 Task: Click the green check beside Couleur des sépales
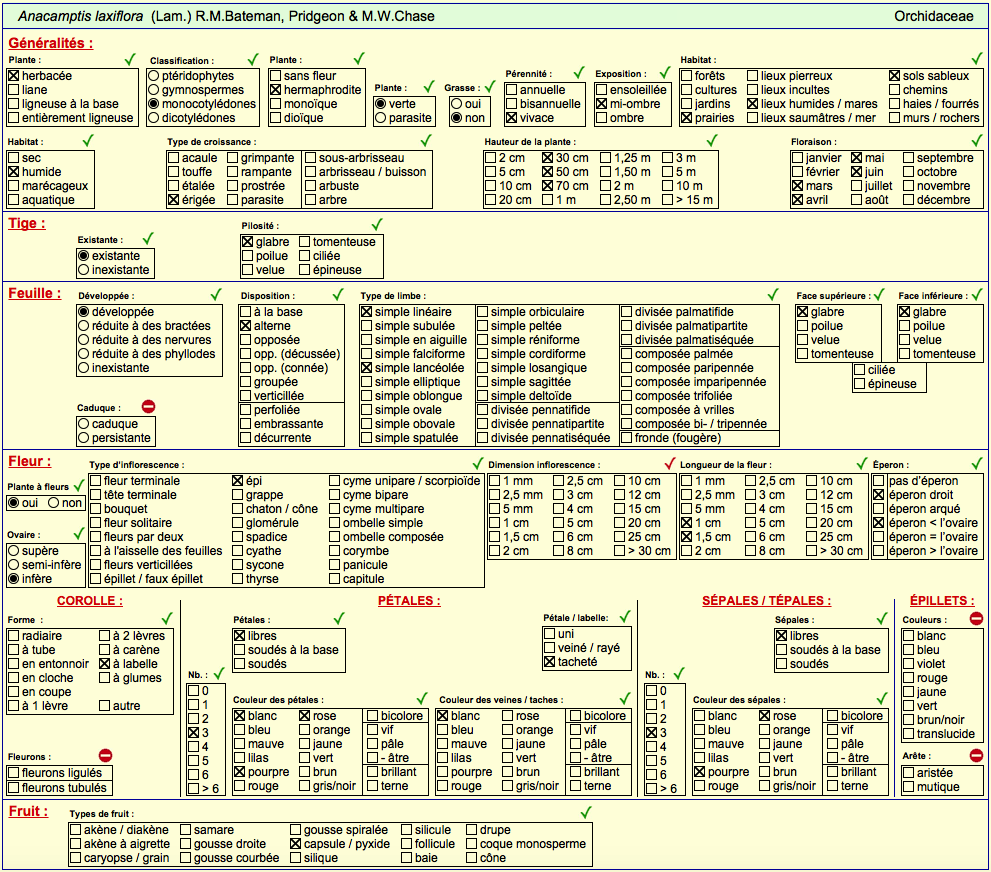coord(882,698)
